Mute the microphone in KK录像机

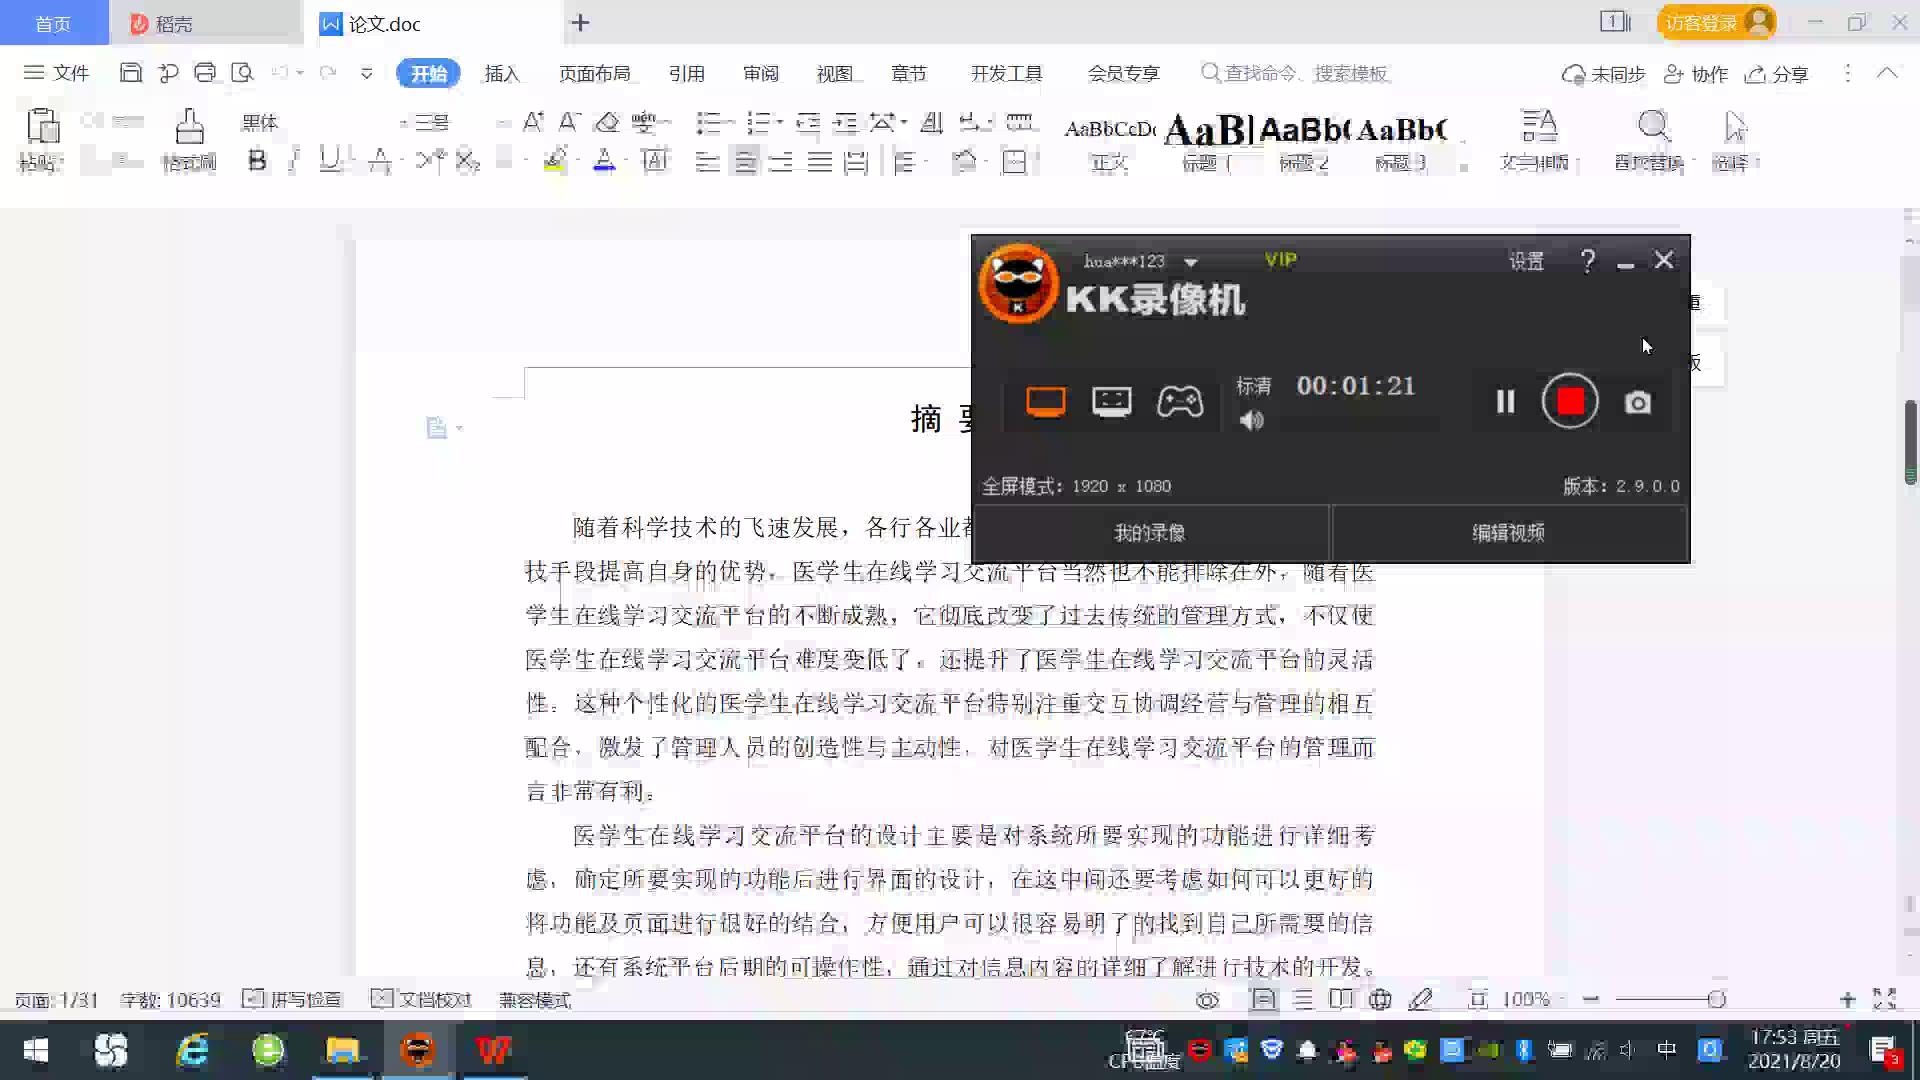pyautogui.click(x=1252, y=420)
